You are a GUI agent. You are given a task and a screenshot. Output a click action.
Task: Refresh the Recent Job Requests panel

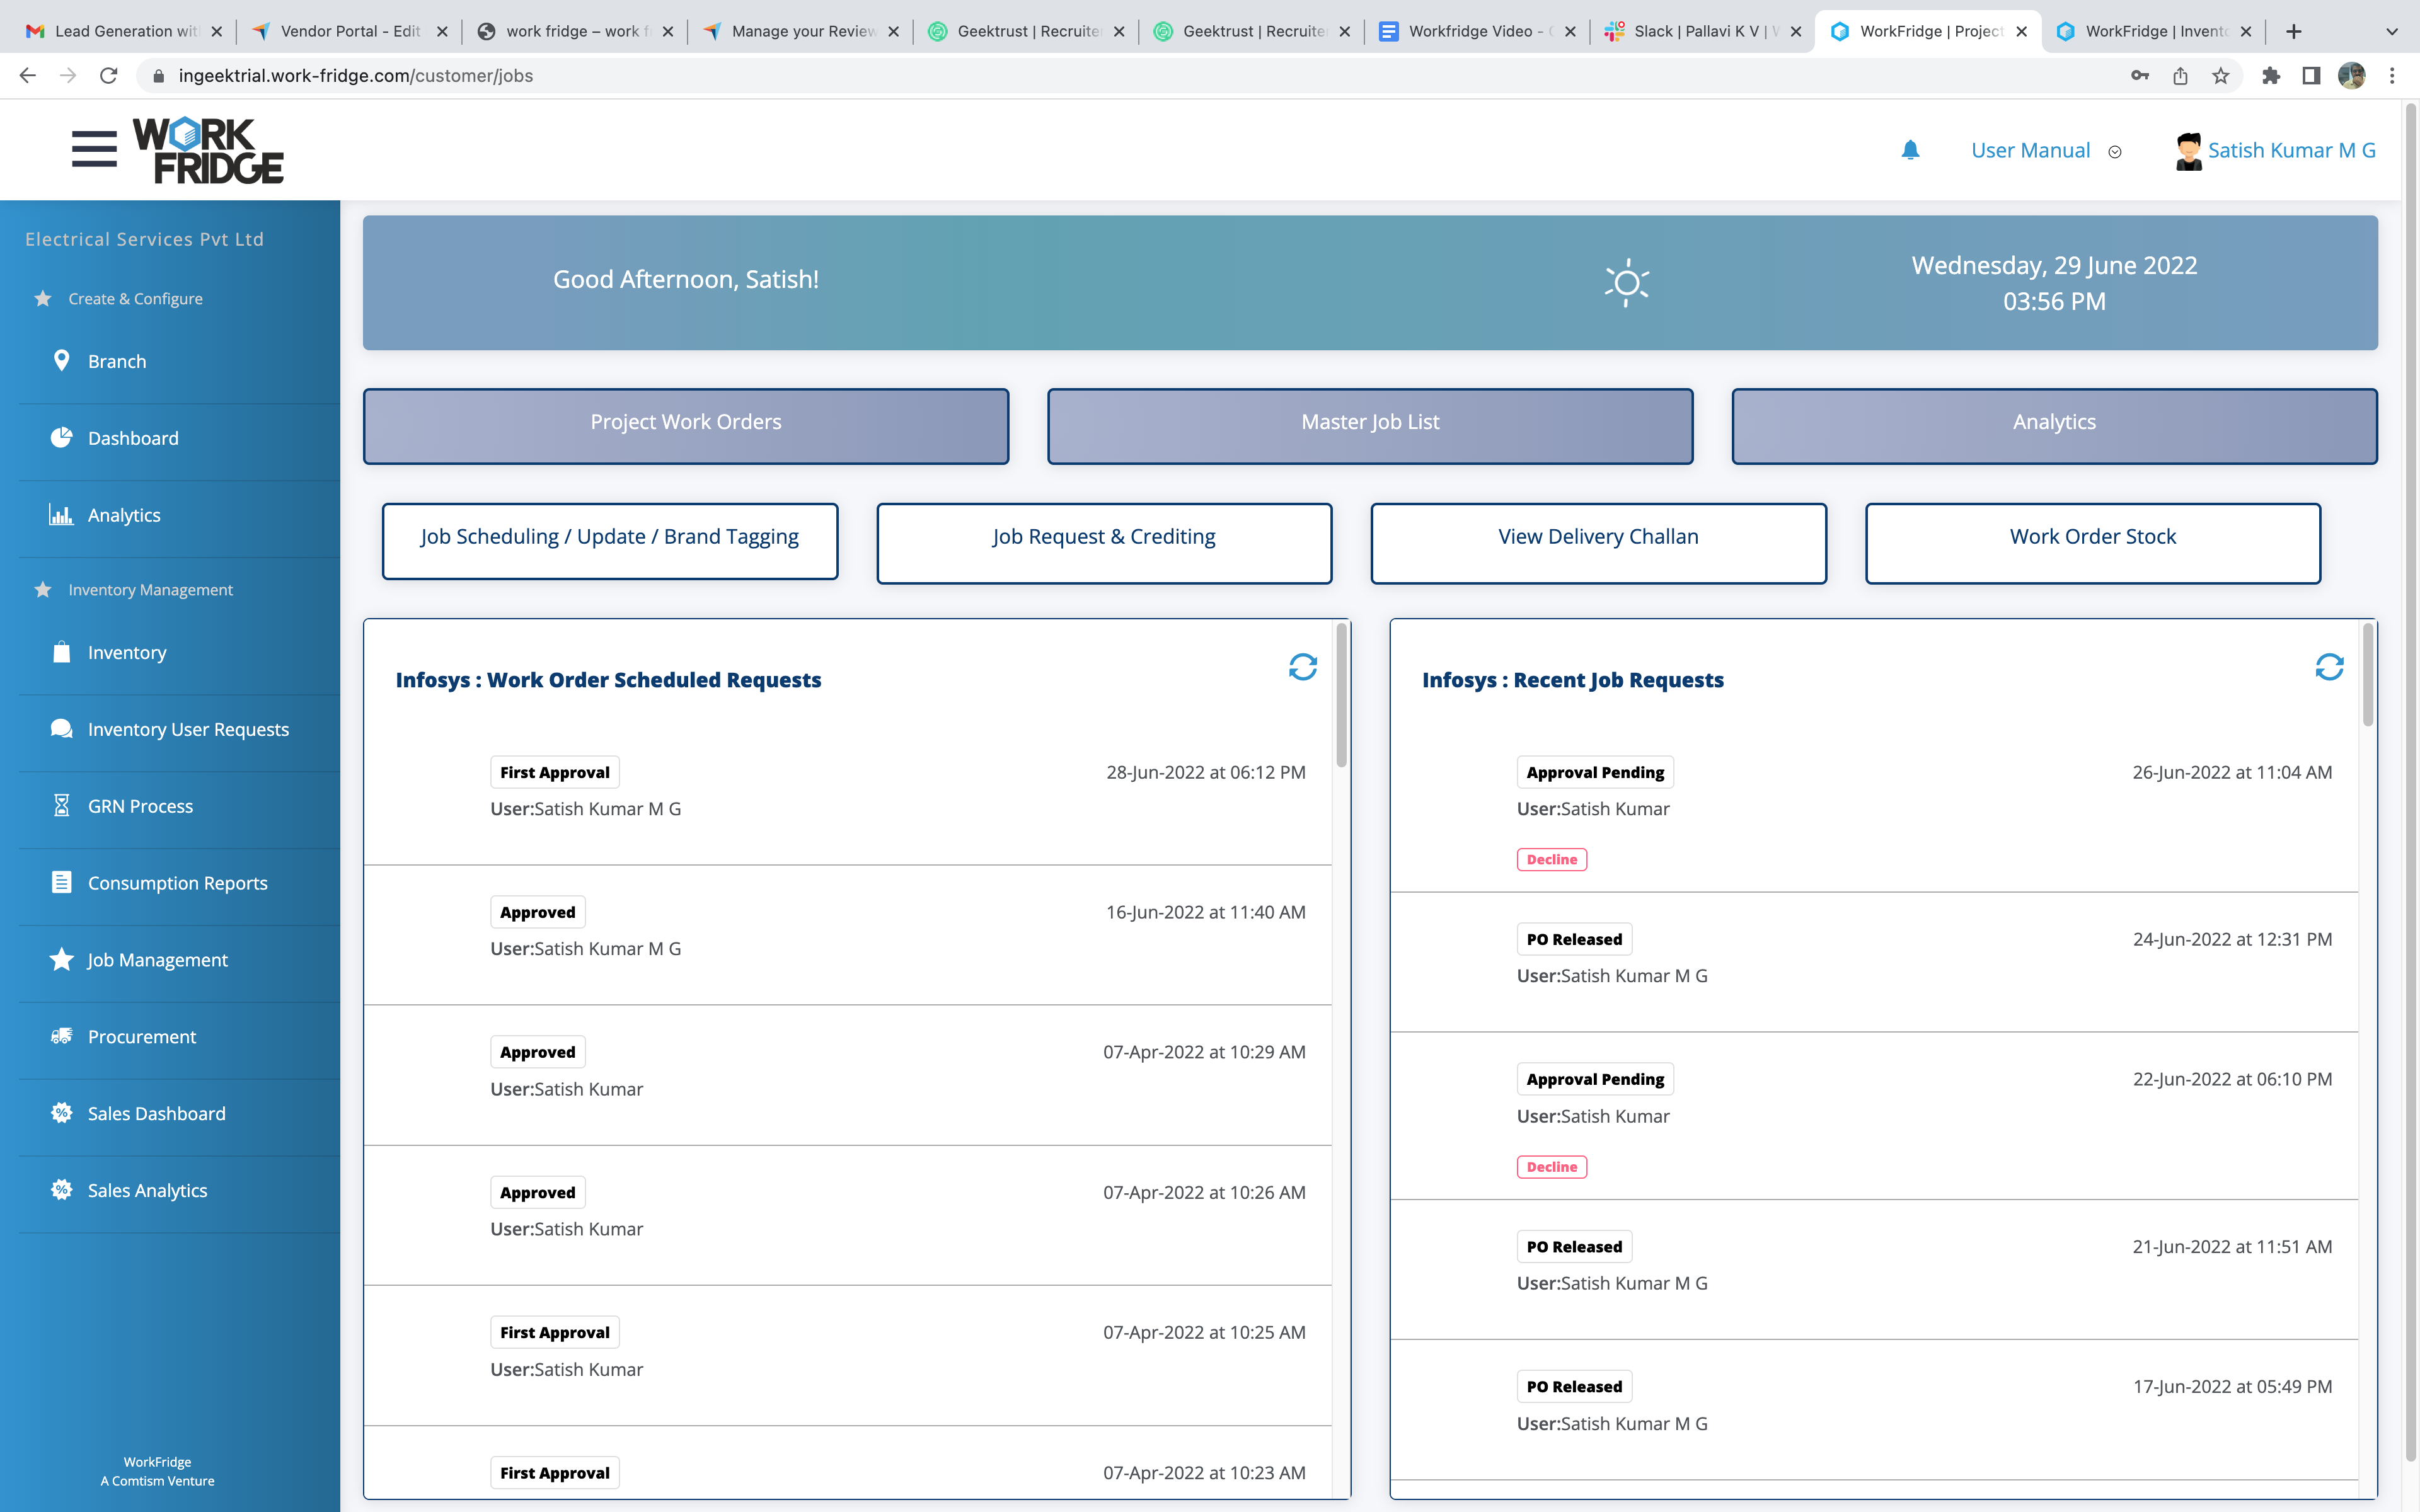pyautogui.click(x=2330, y=667)
